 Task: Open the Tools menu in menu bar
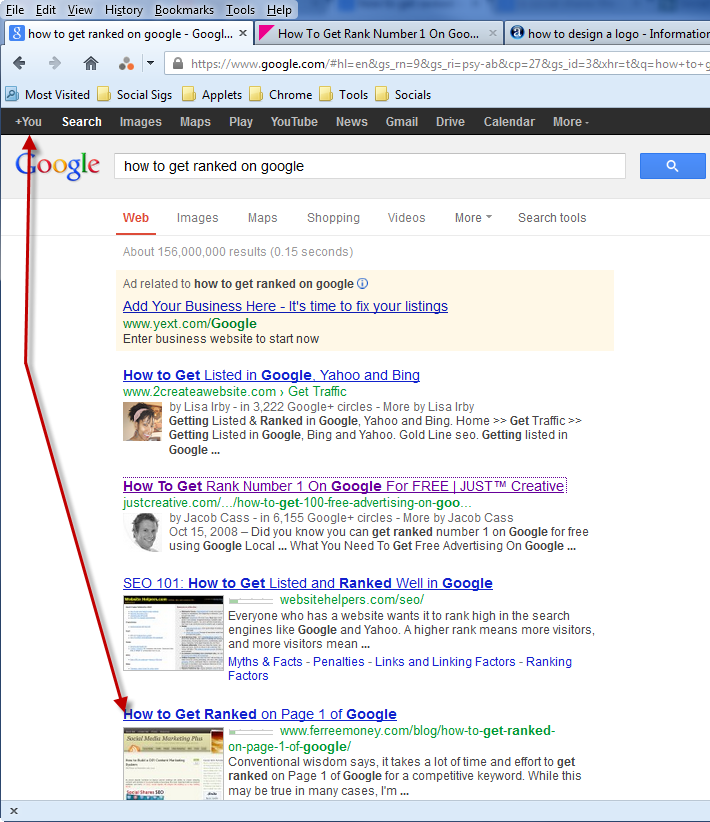(x=240, y=10)
